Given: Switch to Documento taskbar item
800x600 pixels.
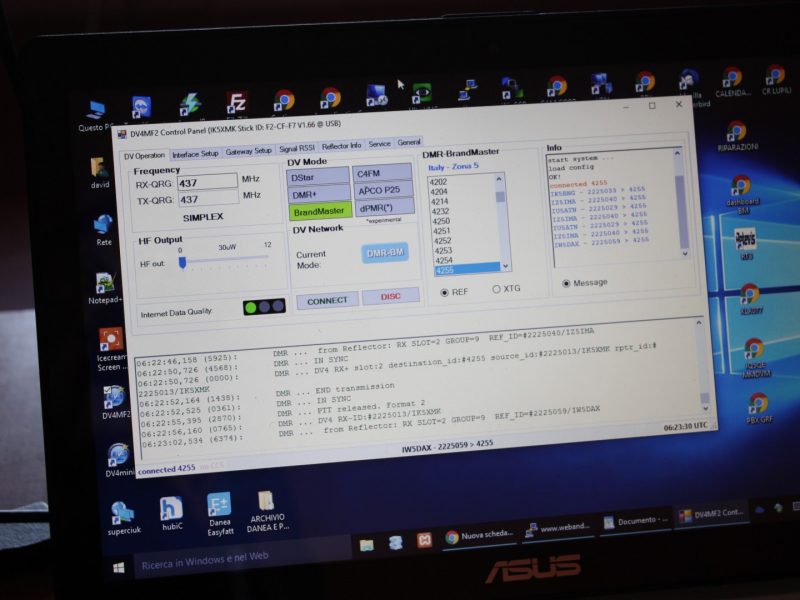Looking at the screenshot, I should [x=636, y=521].
